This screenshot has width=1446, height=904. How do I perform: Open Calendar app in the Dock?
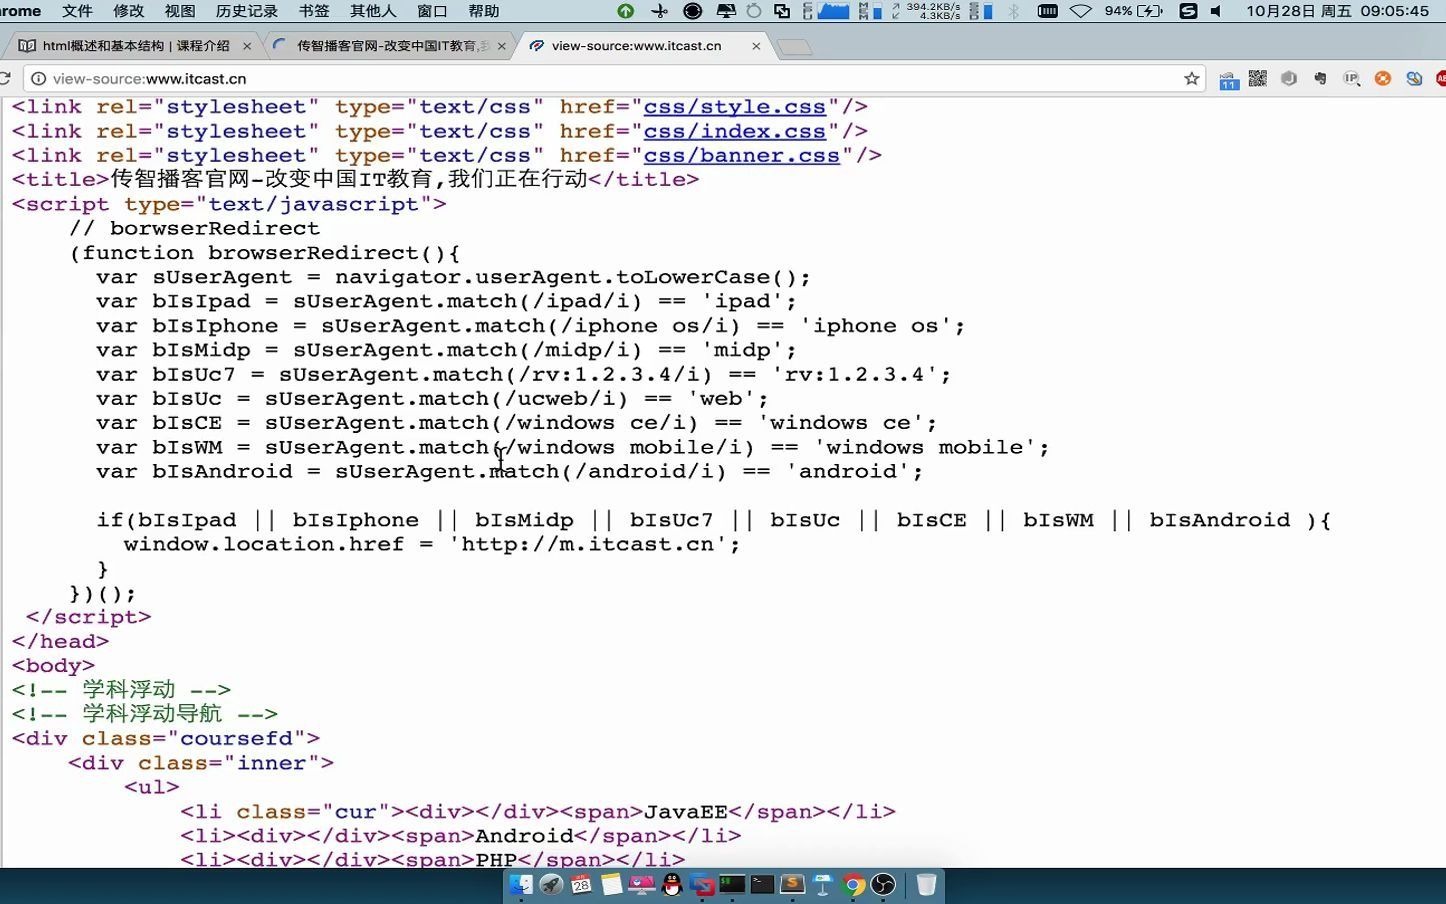coord(581,884)
